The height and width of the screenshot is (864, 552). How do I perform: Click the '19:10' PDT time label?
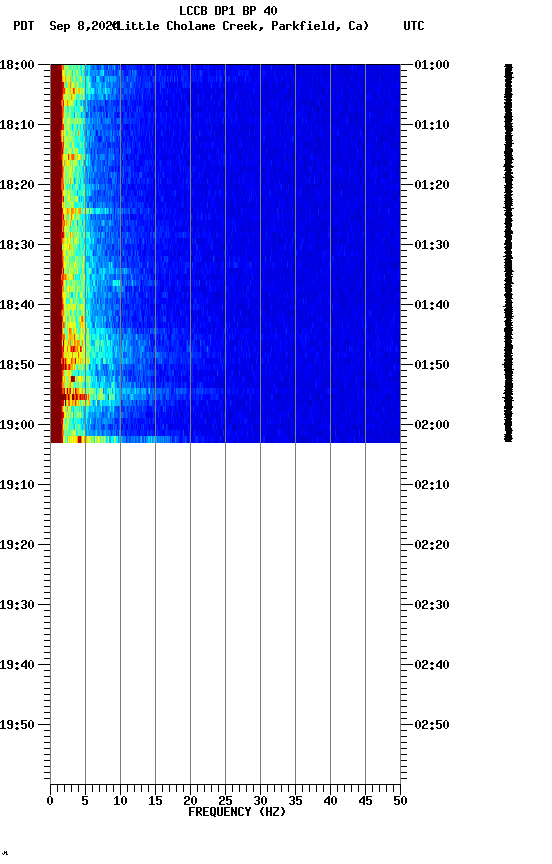[x=17, y=485]
